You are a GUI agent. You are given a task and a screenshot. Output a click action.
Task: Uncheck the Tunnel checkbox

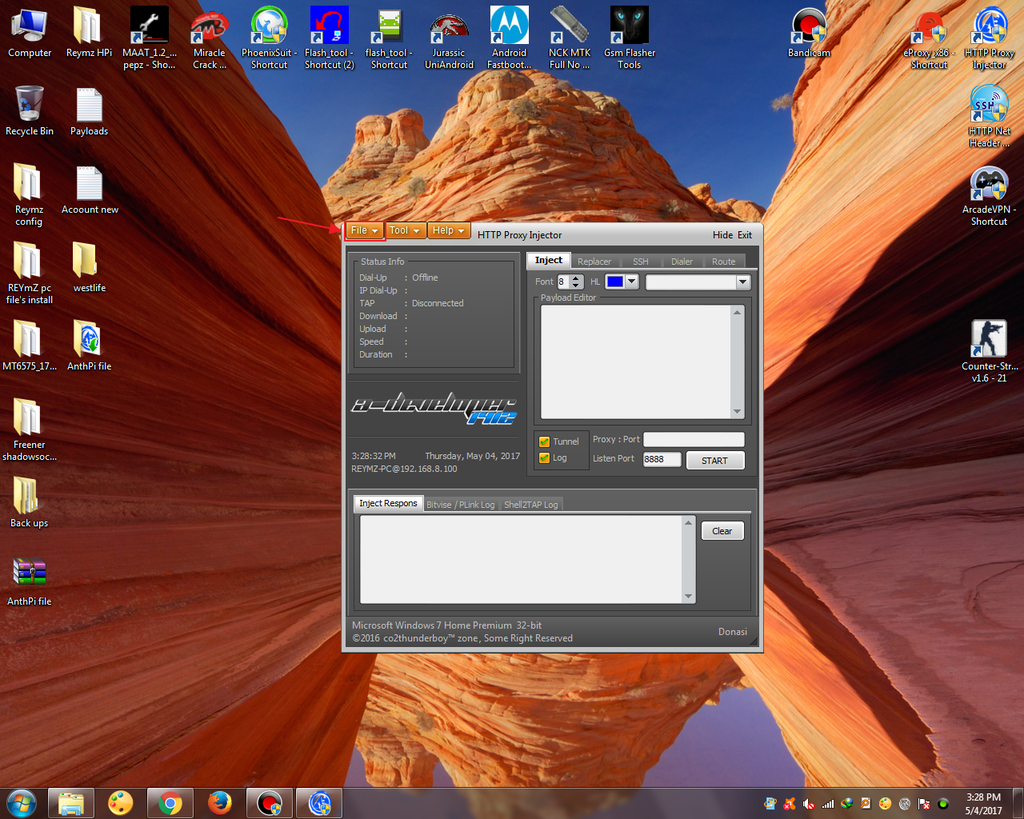coord(544,441)
